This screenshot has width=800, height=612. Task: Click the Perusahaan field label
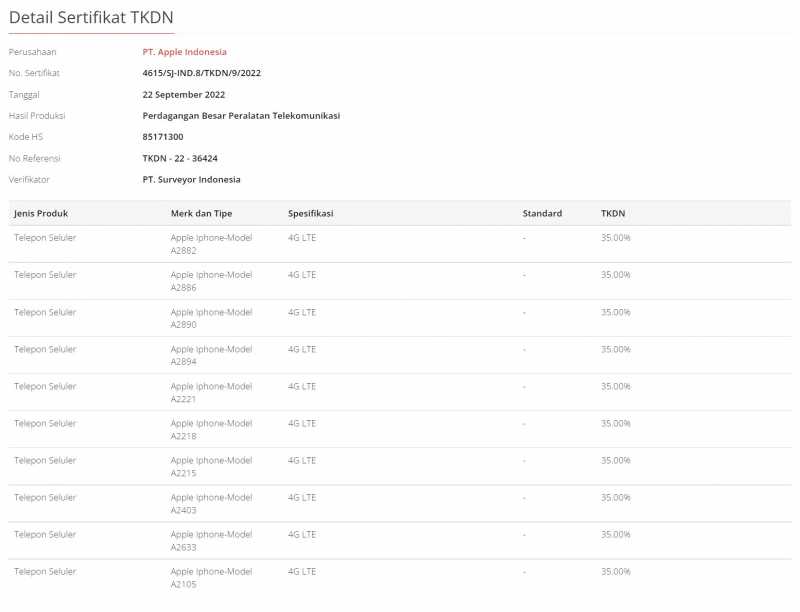pyautogui.click(x=33, y=52)
